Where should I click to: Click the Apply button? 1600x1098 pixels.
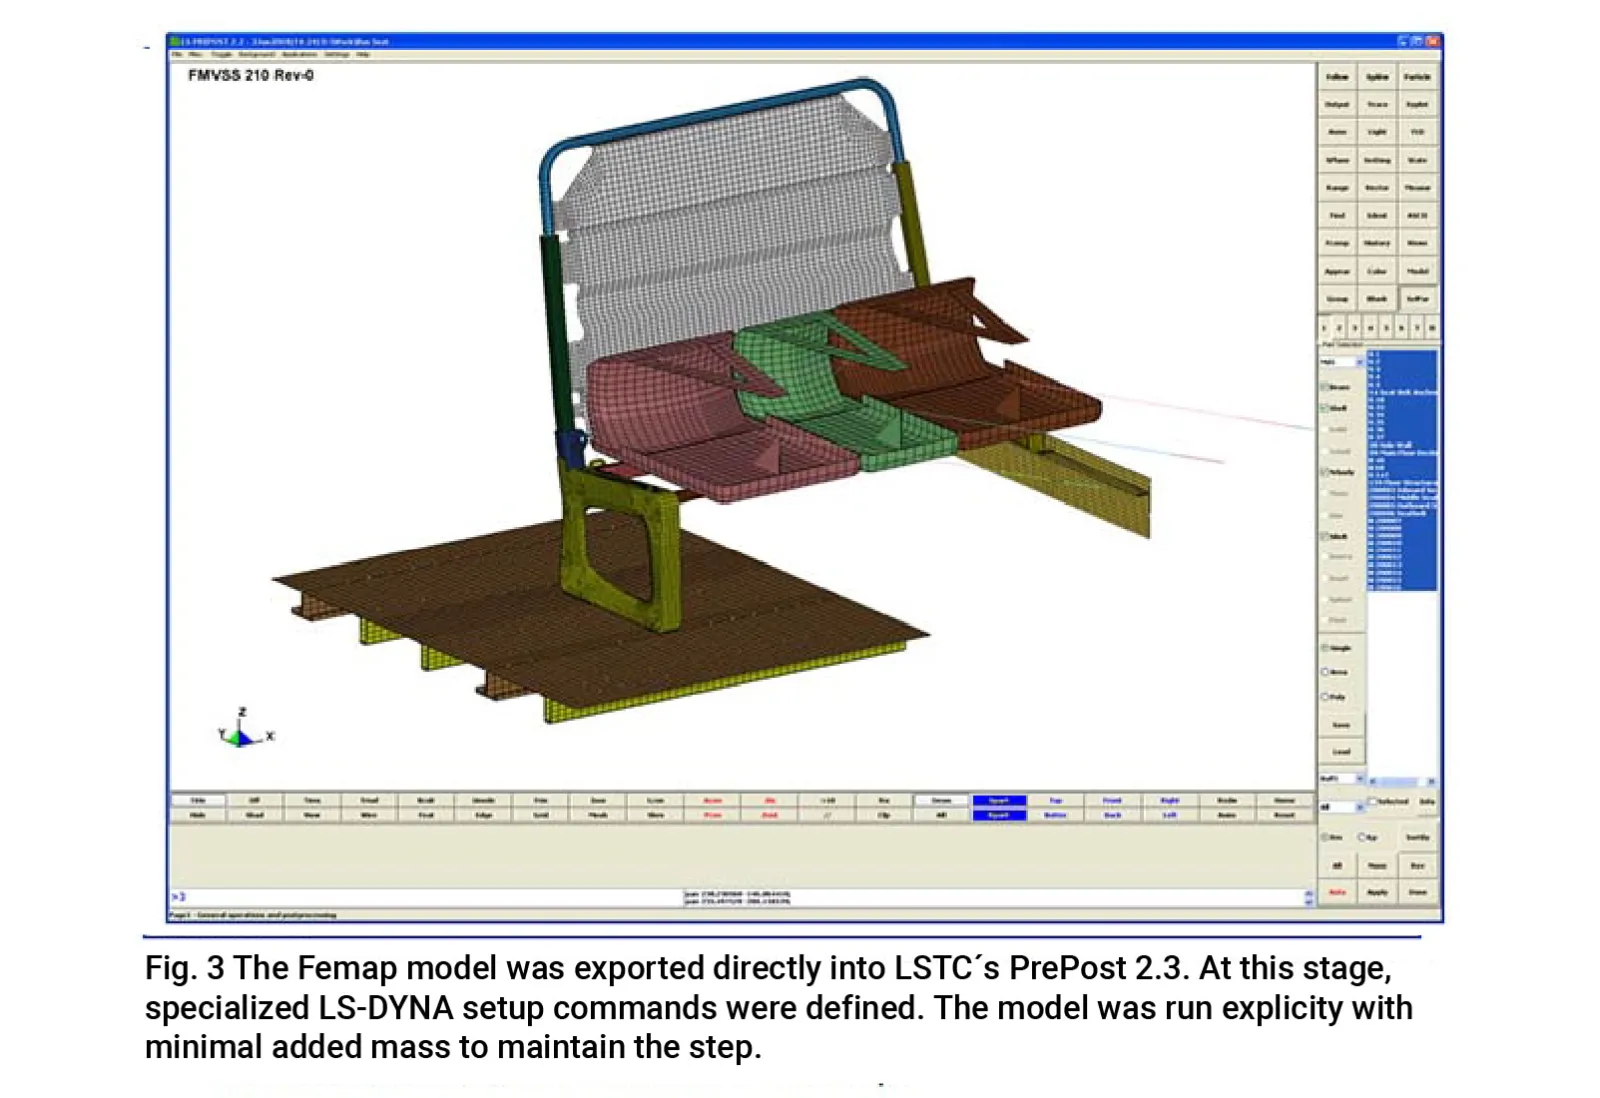pyautogui.click(x=1377, y=892)
